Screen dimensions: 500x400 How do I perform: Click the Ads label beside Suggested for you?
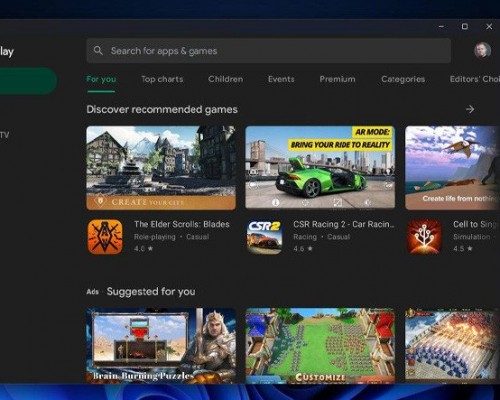pyautogui.click(x=93, y=292)
